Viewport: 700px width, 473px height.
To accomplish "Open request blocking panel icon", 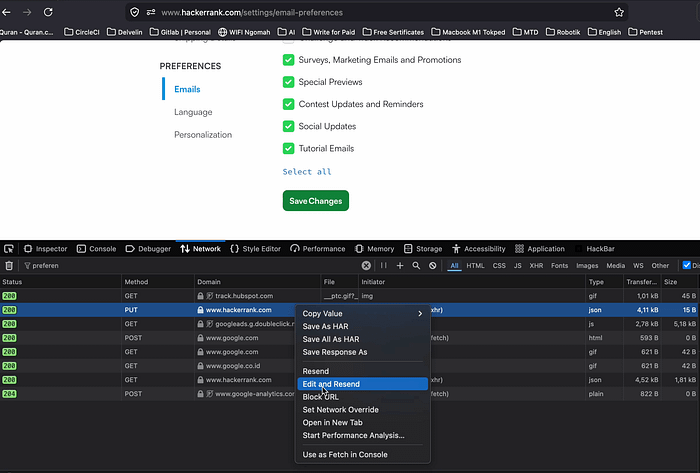I will (433, 266).
